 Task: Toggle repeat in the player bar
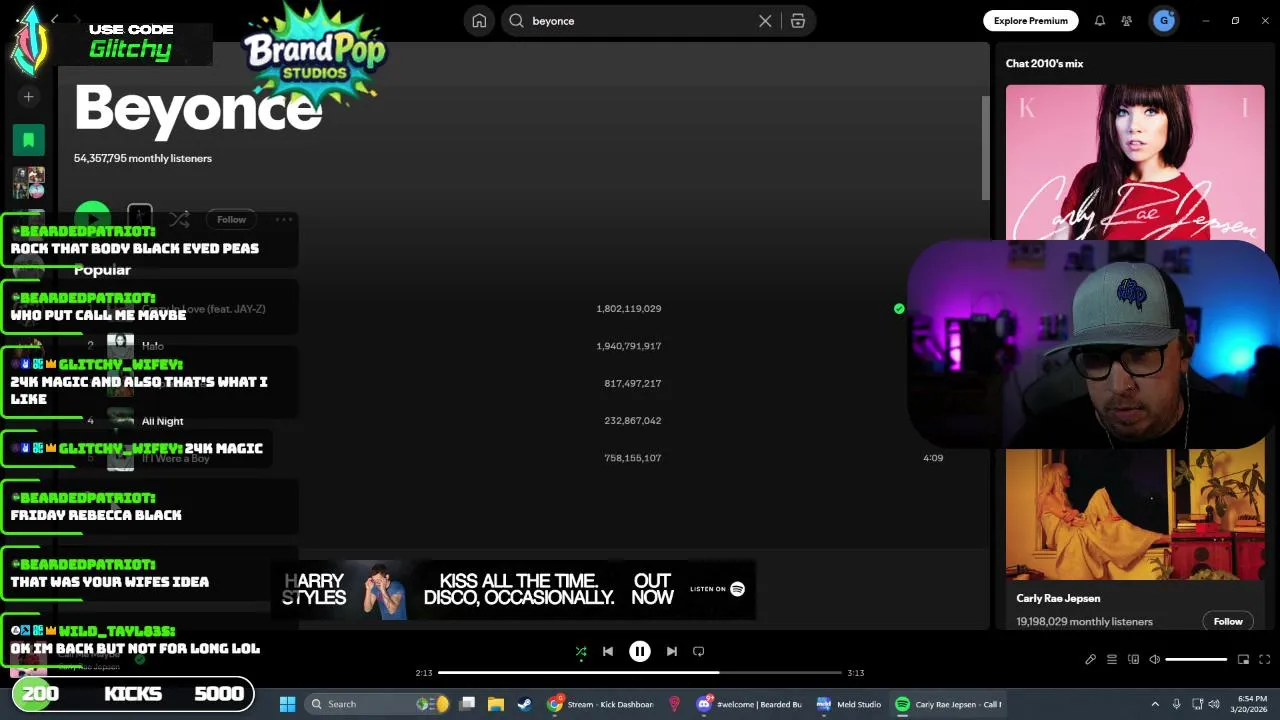pyautogui.click(x=699, y=652)
